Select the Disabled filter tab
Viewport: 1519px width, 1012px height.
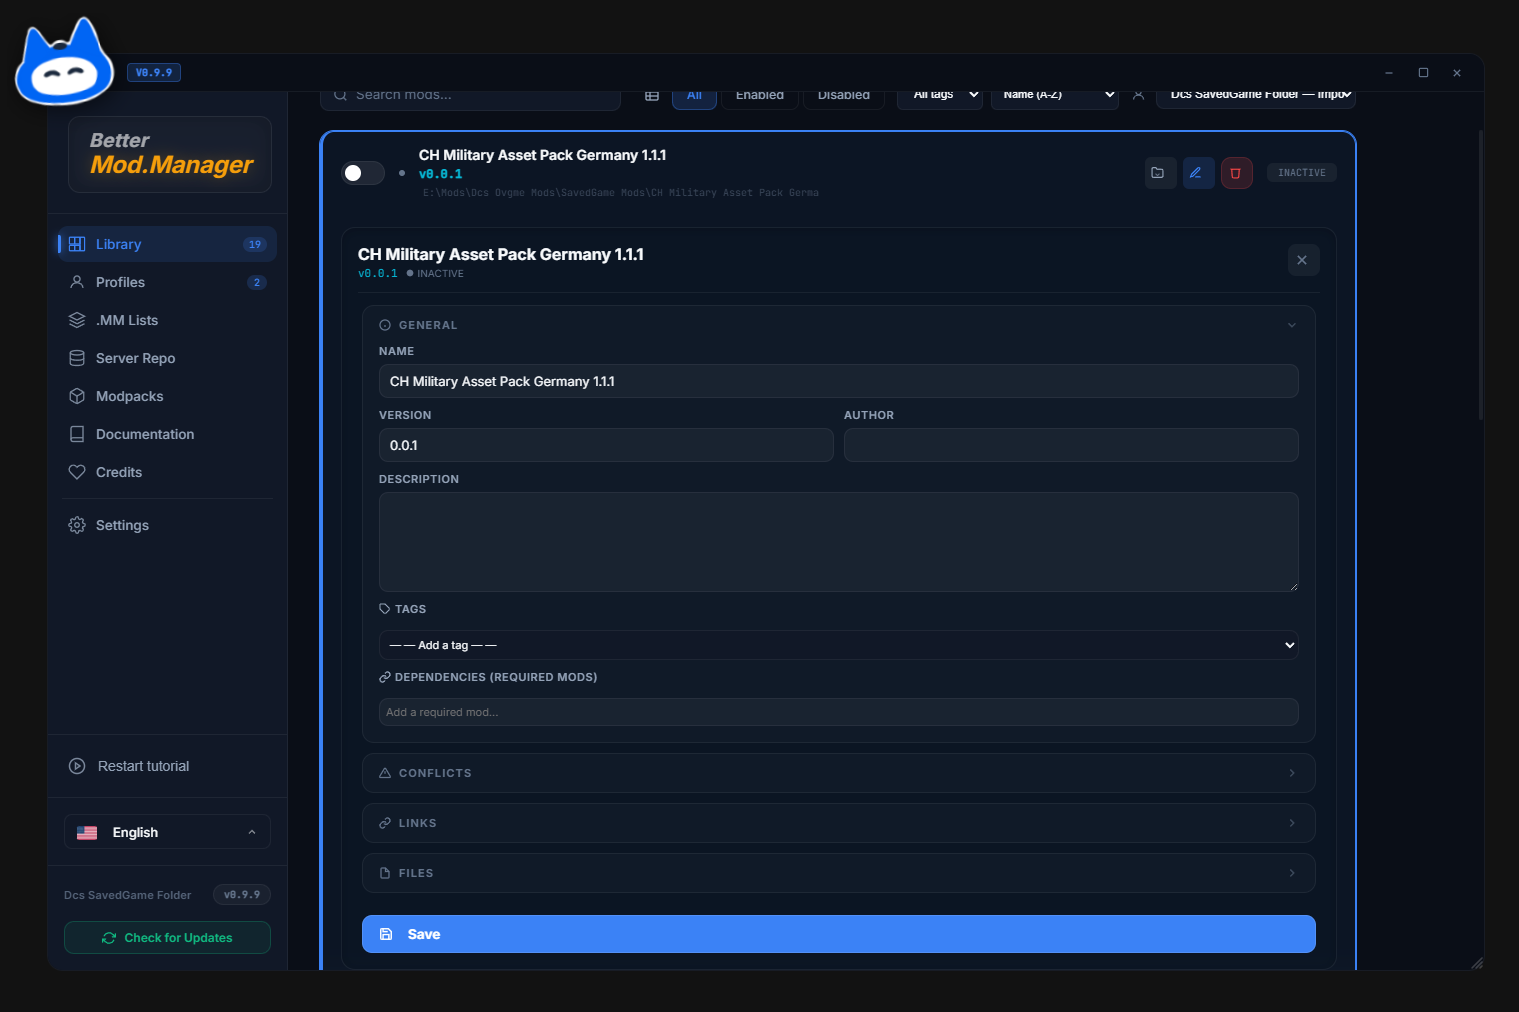click(x=844, y=97)
